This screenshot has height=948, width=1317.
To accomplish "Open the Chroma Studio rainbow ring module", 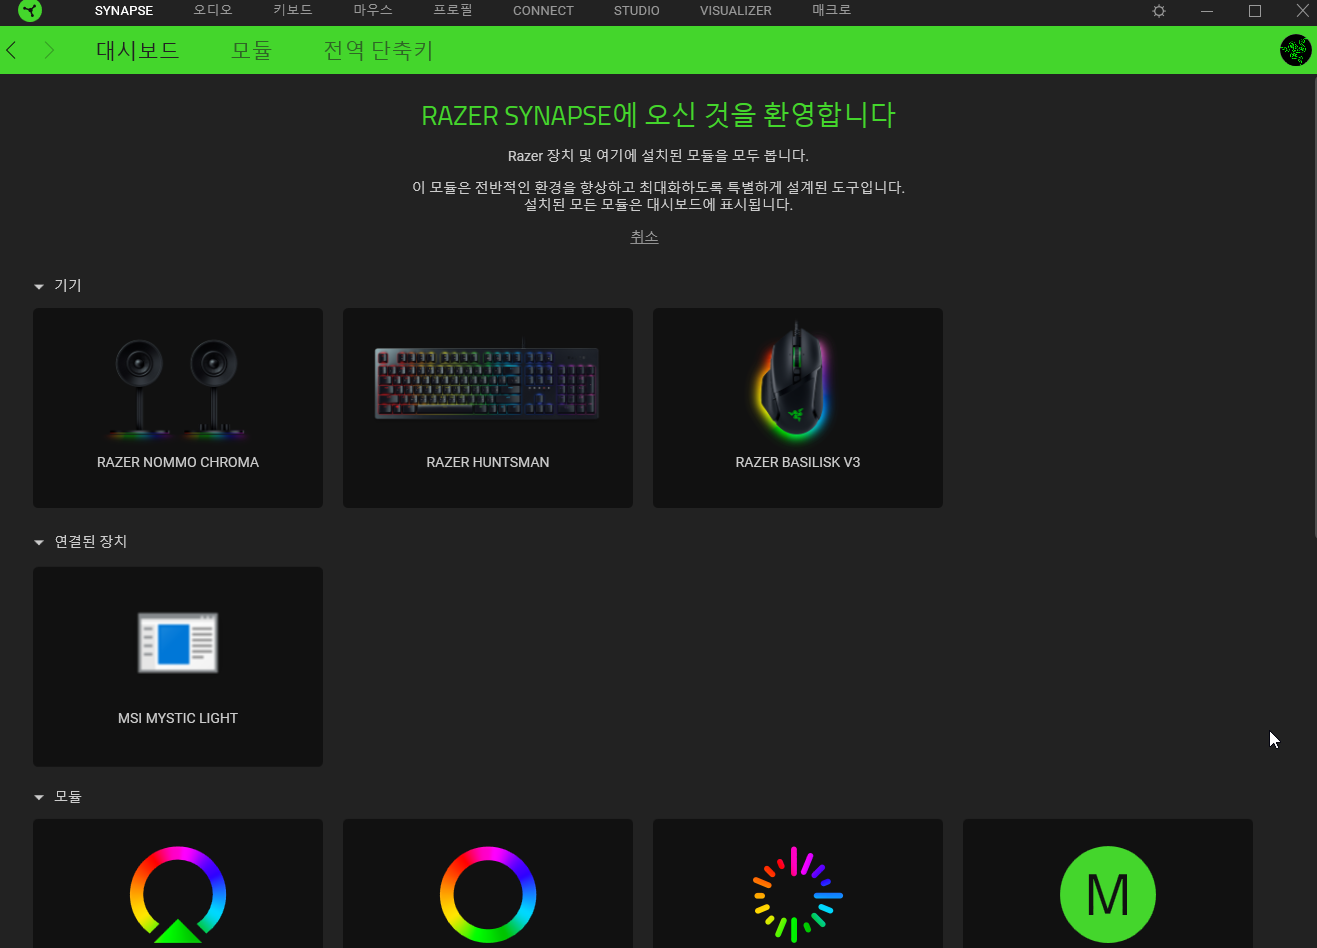I will 488,884.
